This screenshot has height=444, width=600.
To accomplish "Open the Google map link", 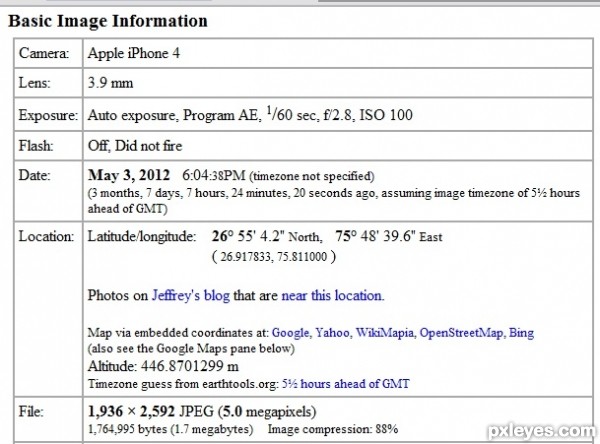I will (290, 333).
